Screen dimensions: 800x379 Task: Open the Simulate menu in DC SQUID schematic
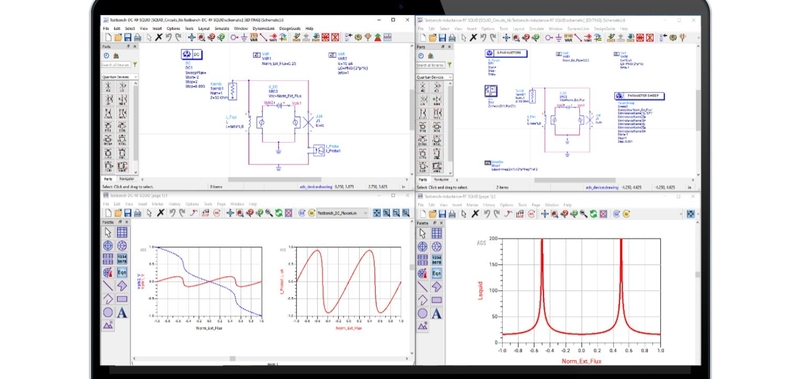tap(222, 29)
